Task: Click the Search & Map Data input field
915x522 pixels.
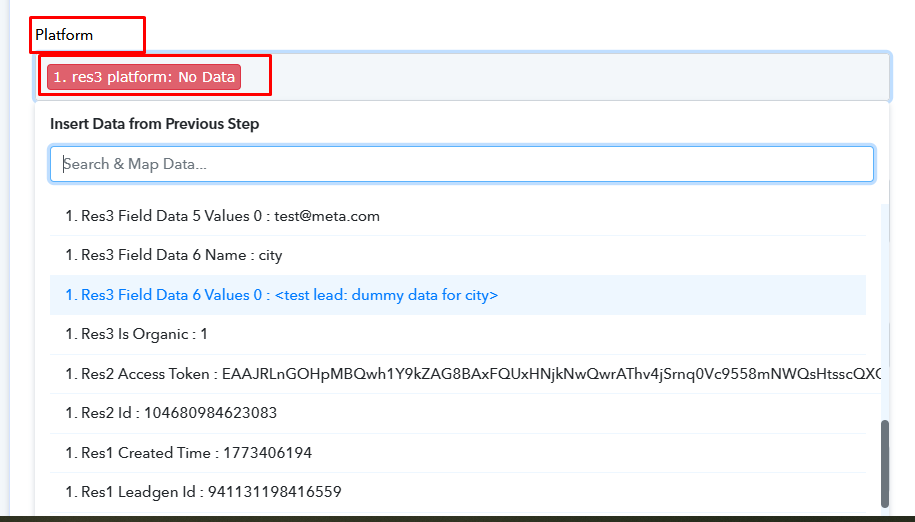Action: pyautogui.click(x=461, y=164)
